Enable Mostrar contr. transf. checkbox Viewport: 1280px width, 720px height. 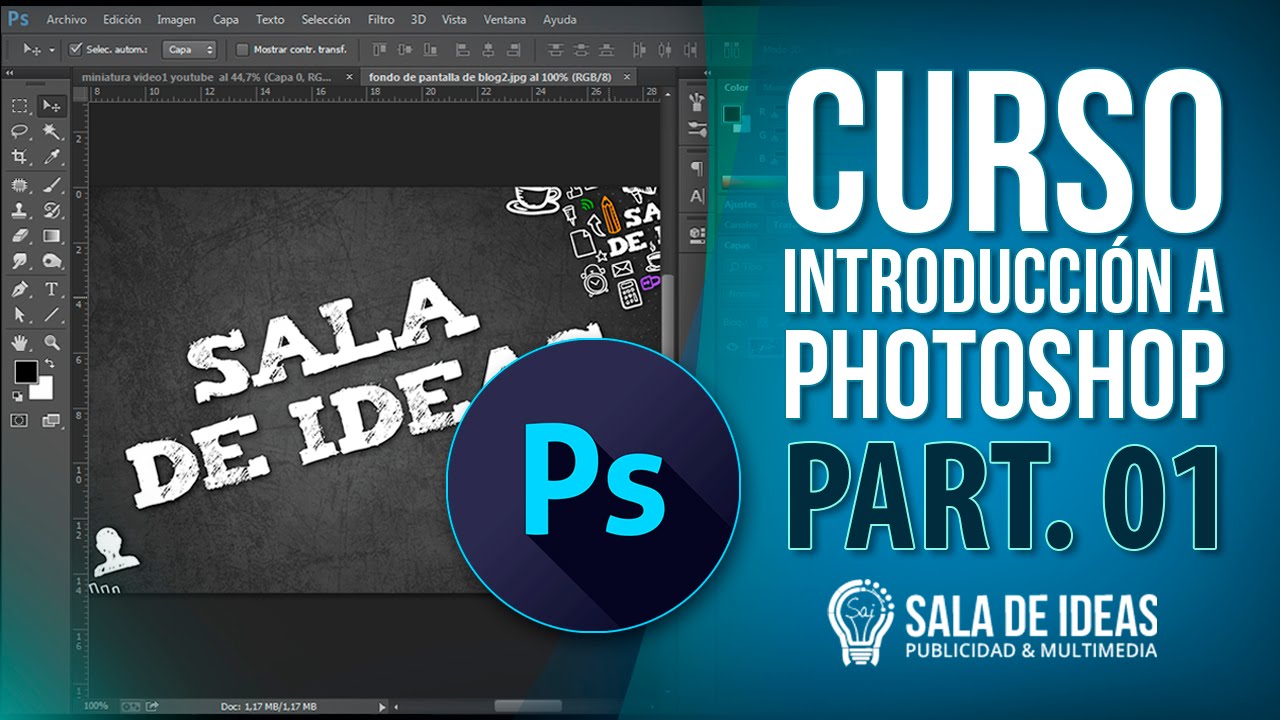(x=241, y=49)
